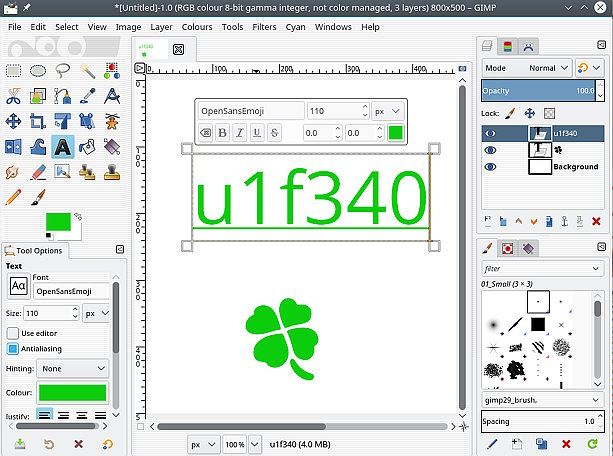Click the Move tool
The image size is (613, 456).
[x=14, y=121]
